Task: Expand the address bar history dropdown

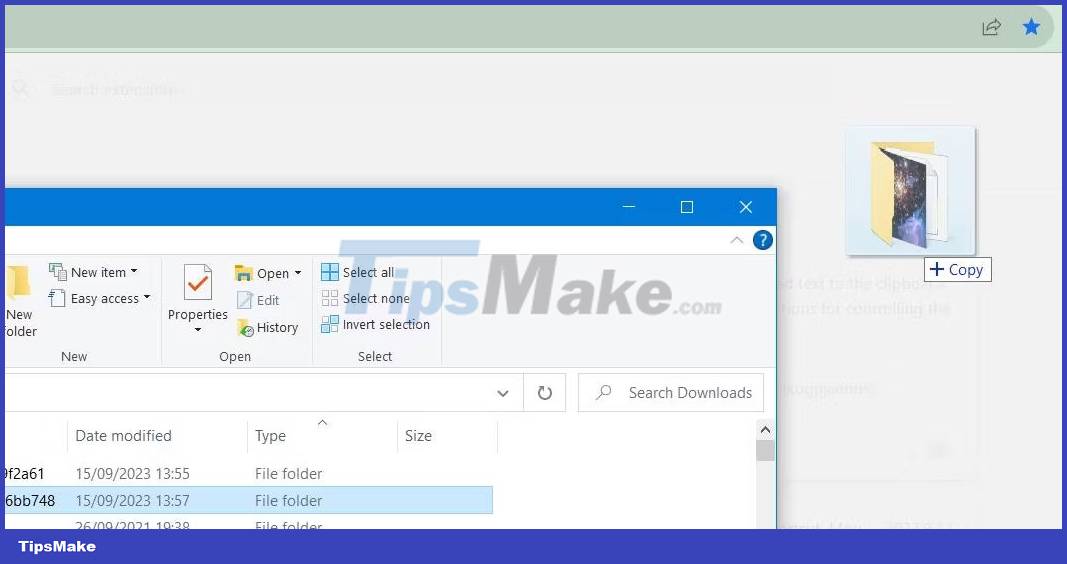Action: [x=503, y=393]
